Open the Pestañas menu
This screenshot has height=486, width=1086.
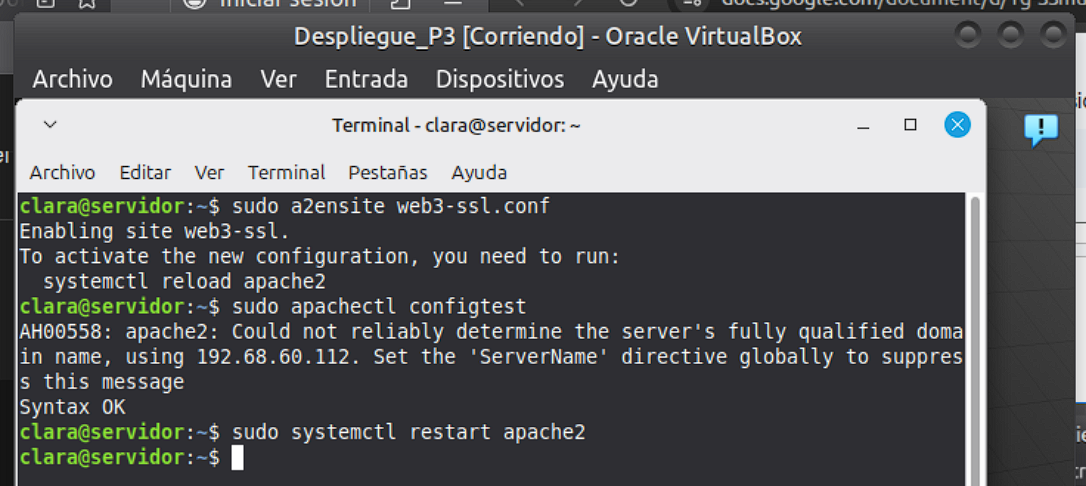[x=387, y=172]
